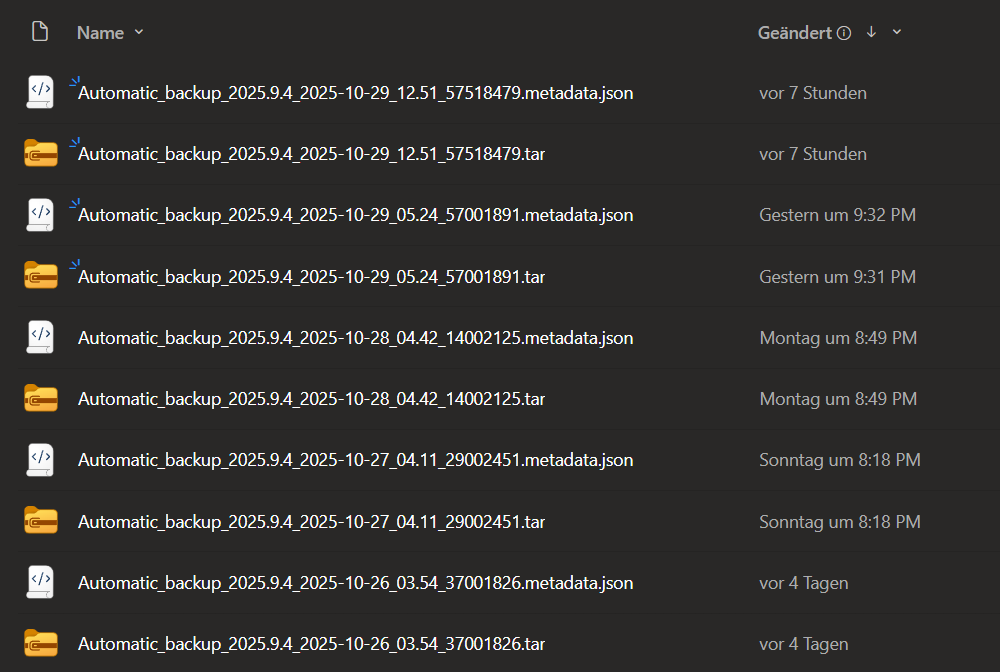Image resolution: width=1000 pixels, height=672 pixels.
Task: Click JSON icon for 03.54_37001826 metadata file
Action: pyautogui.click(x=40, y=583)
